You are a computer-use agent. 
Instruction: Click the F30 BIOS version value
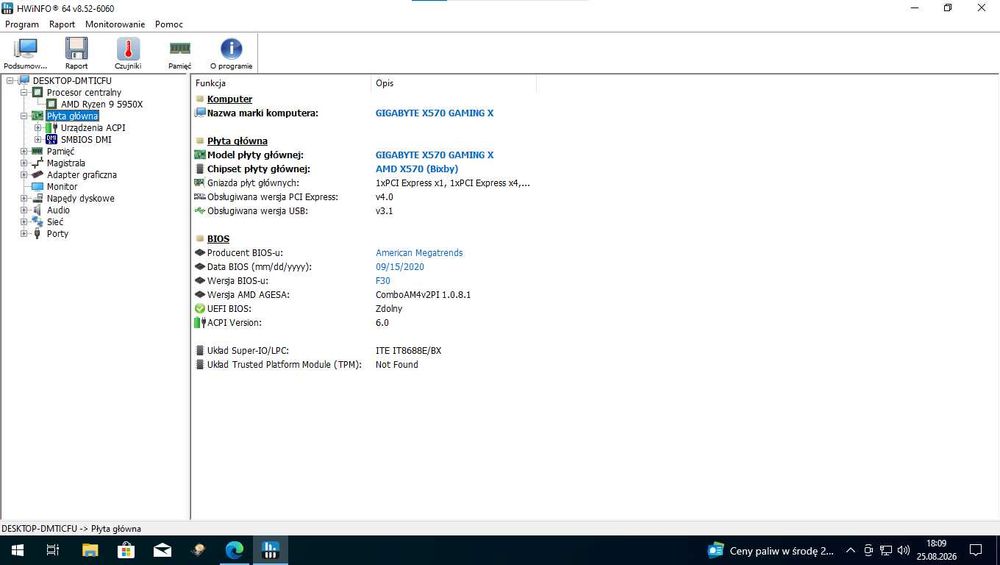pyautogui.click(x=383, y=281)
